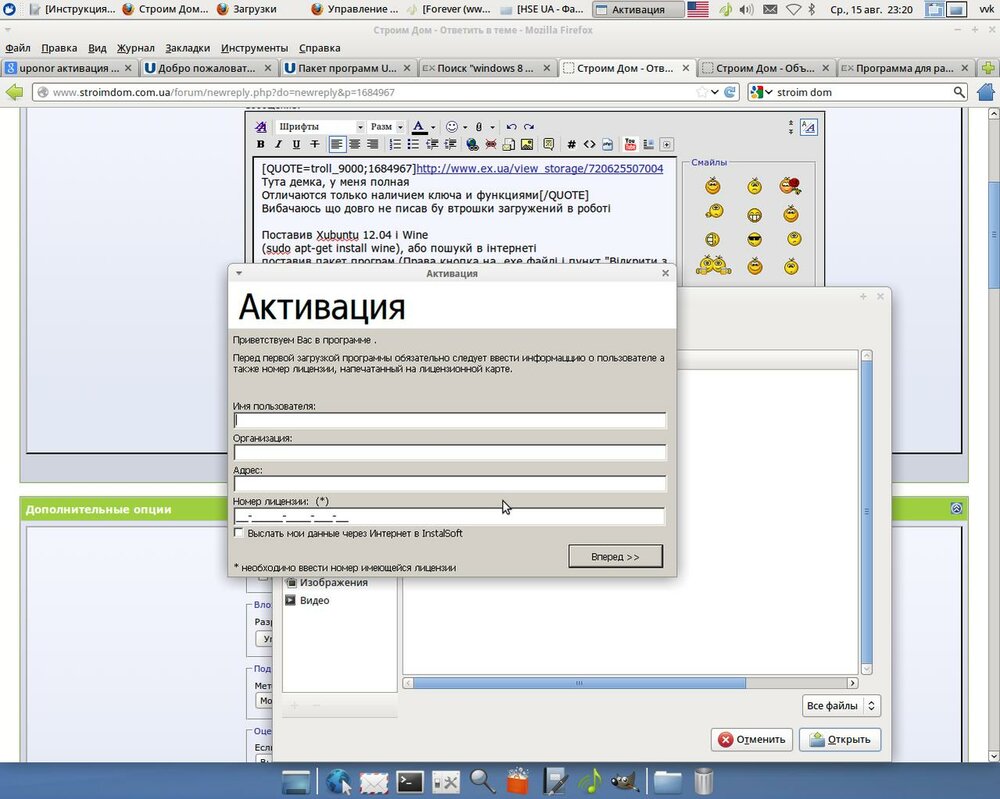Launch GIMP from the dock
The width and height of the screenshot is (1000, 799).
[622, 781]
